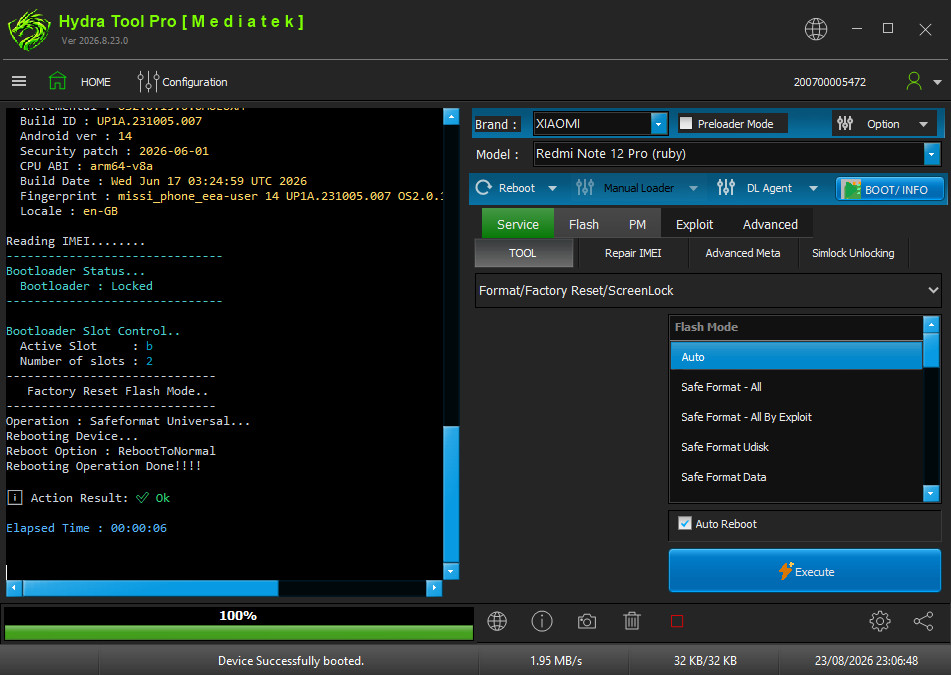Open the Repair IMEI sub-tab
Viewport: 951px width, 675px height.
click(x=633, y=253)
